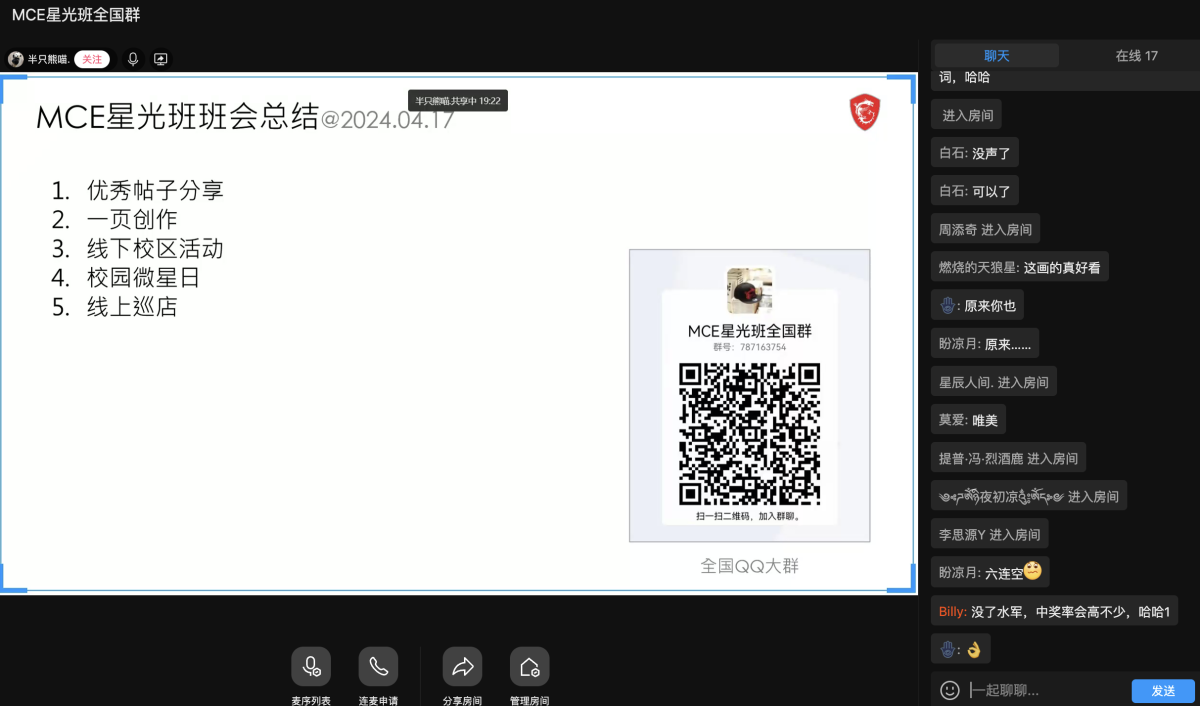Send chat message with 发送 button
Screen dimensions: 1200x706
pyautogui.click(x=1163, y=691)
